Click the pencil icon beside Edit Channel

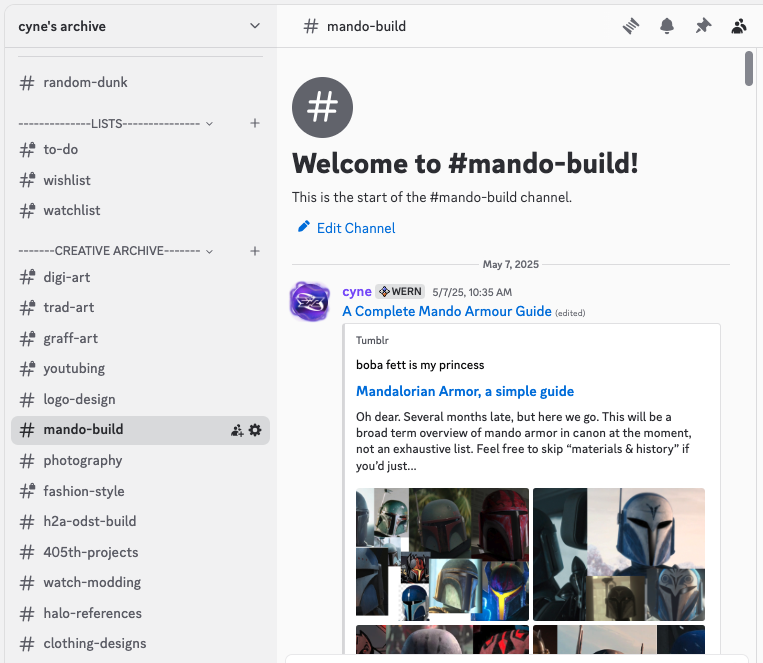[x=304, y=226]
